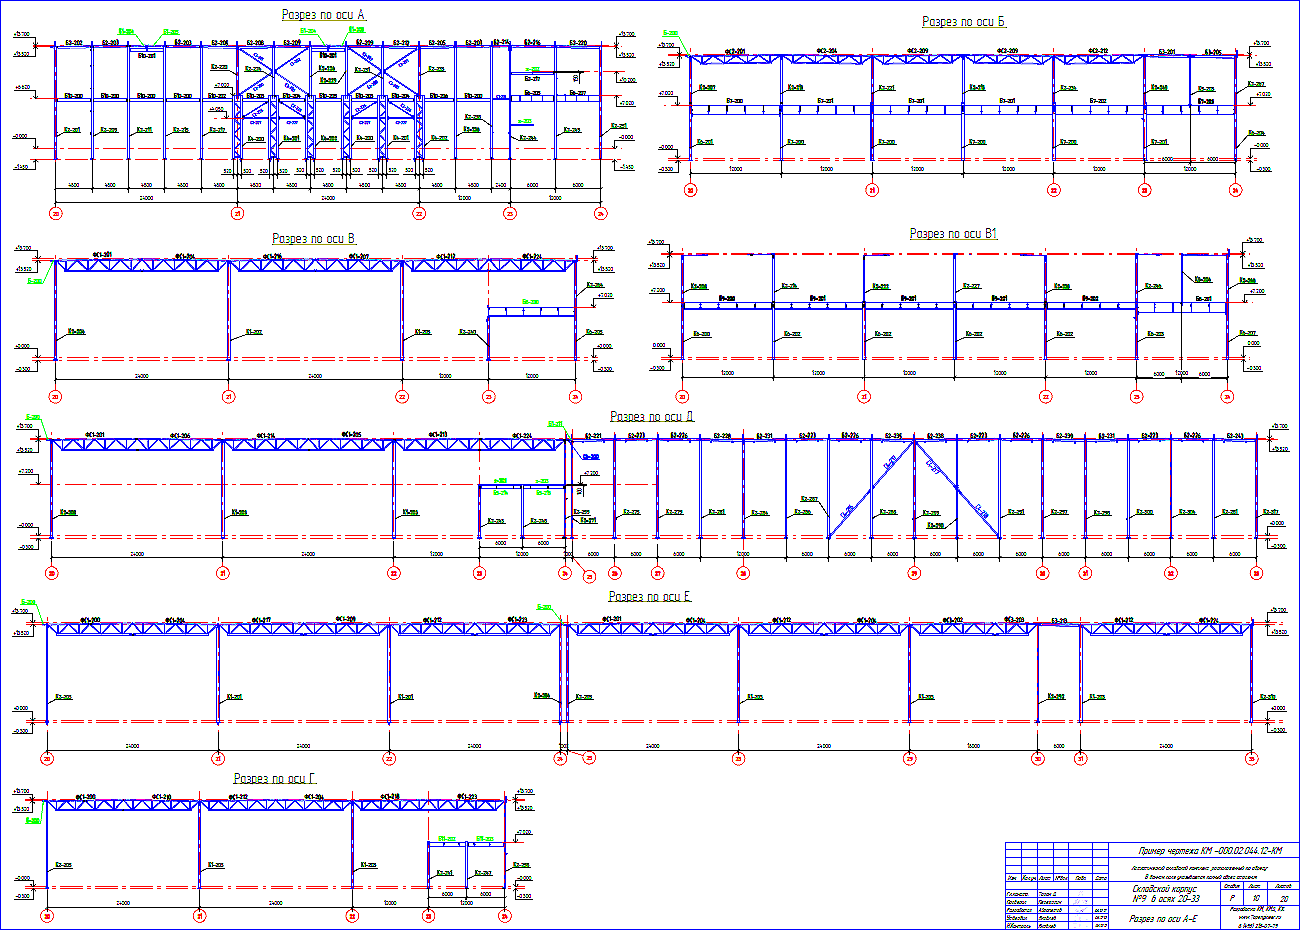Screen dimensions: 1300x930
Task: Select title block text "Пример чертежа КМ"
Action: tap(1175, 851)
